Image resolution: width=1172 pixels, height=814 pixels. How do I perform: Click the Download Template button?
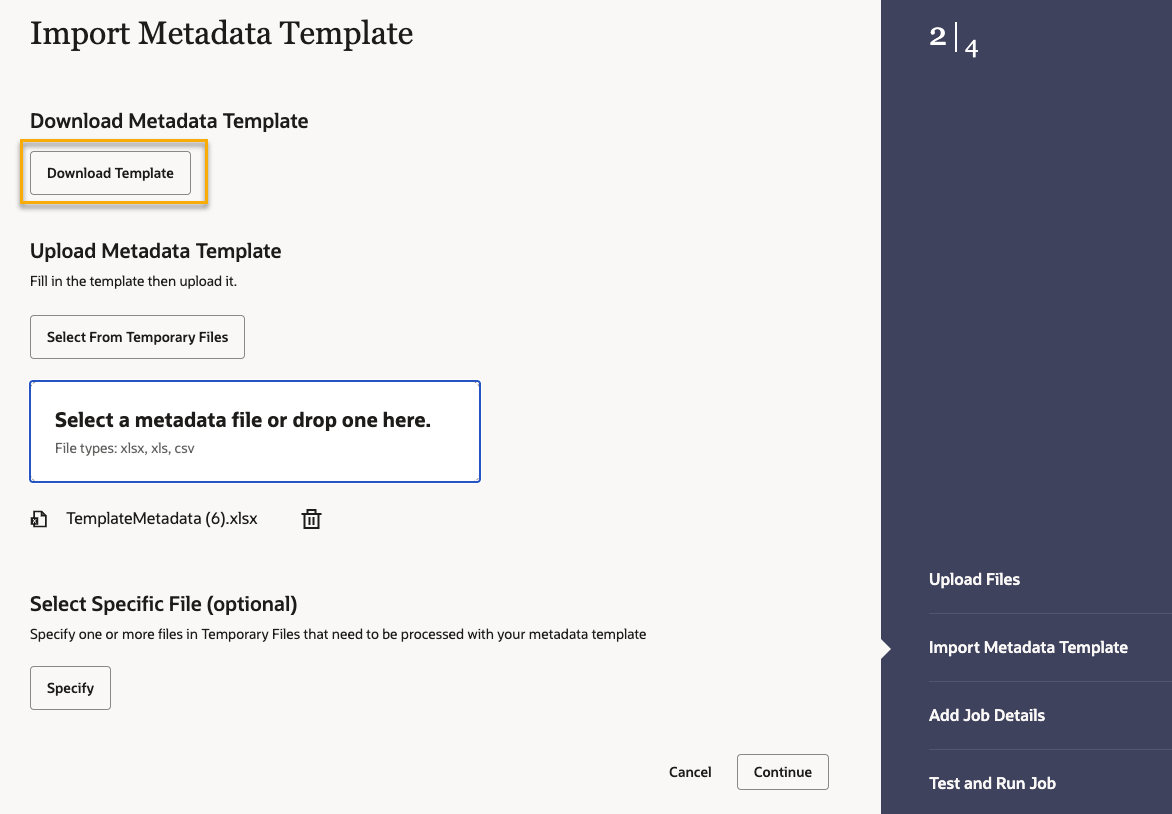pyautogui.click(x=110, y=173)
